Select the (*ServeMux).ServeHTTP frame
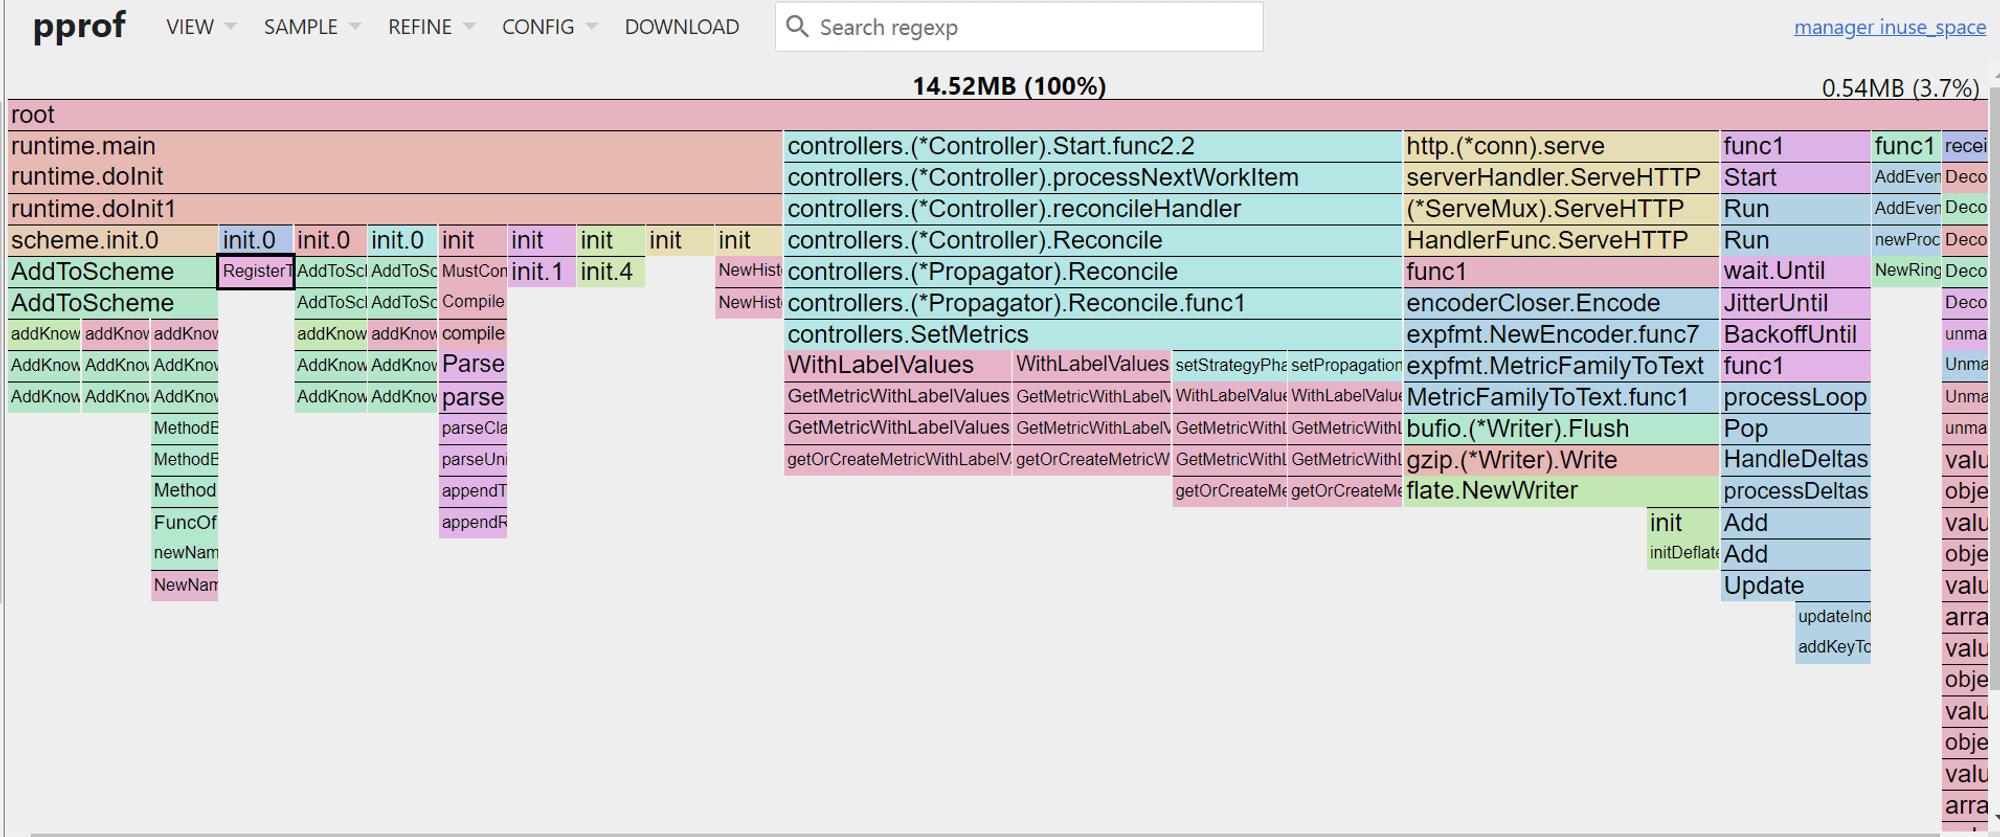2000x837 pixels. 1561,209
